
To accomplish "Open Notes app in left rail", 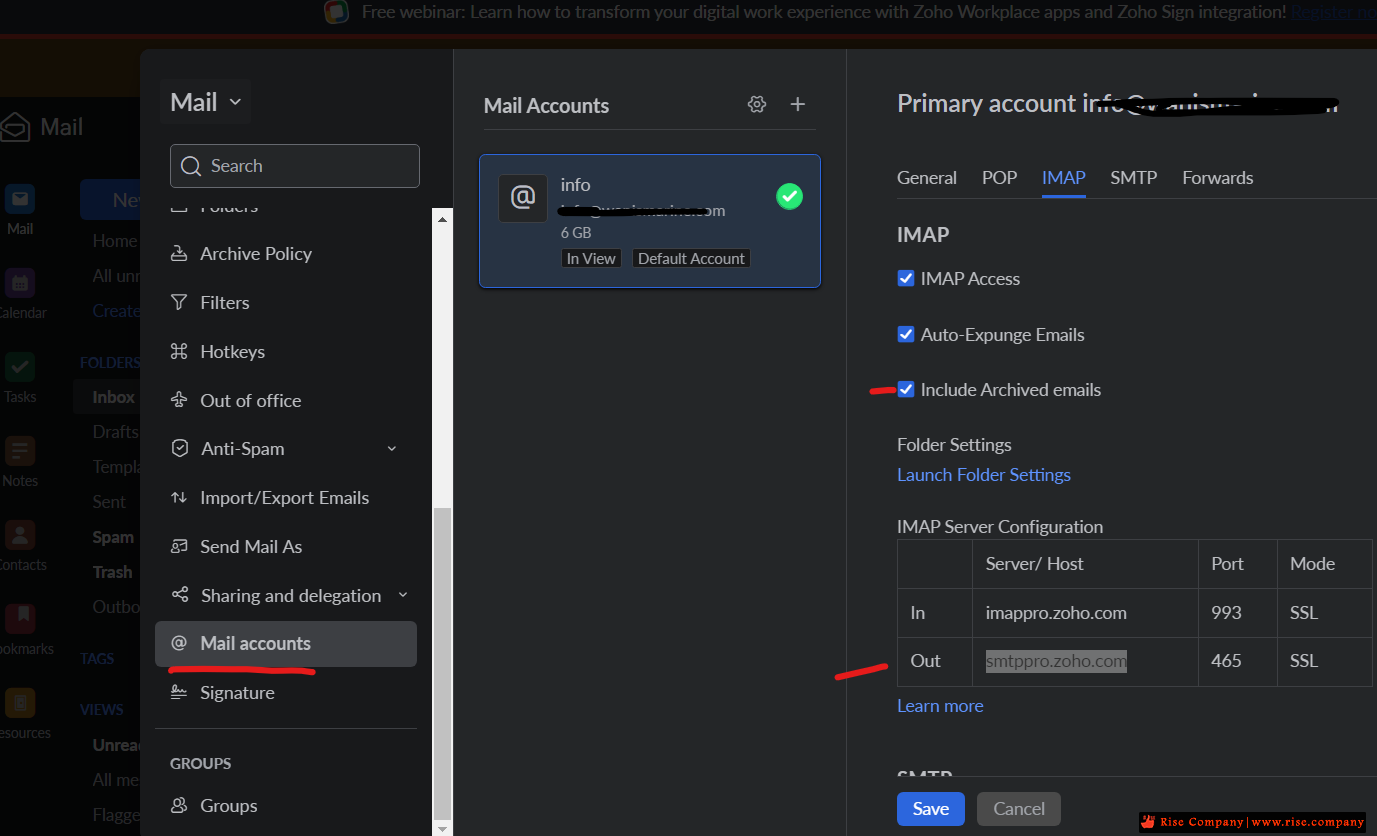I will coord(20,461).
